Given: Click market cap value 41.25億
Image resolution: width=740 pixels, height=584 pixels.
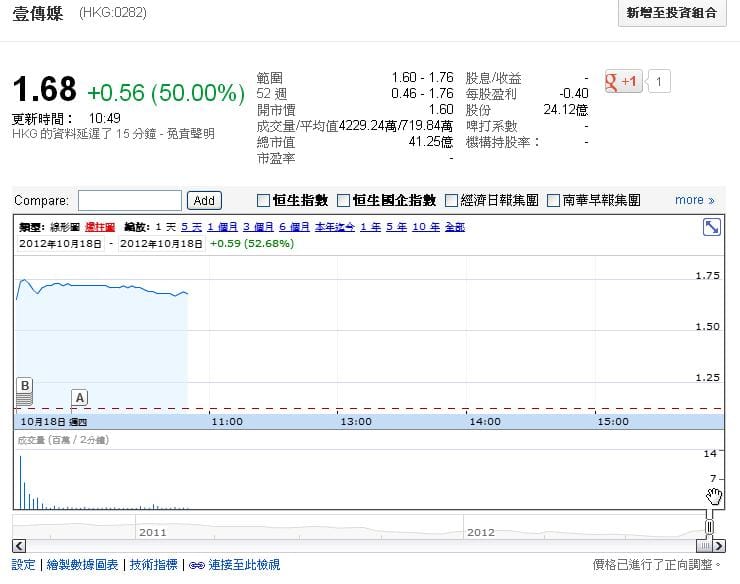Looking at the screenshot, I should pos(431,142).
